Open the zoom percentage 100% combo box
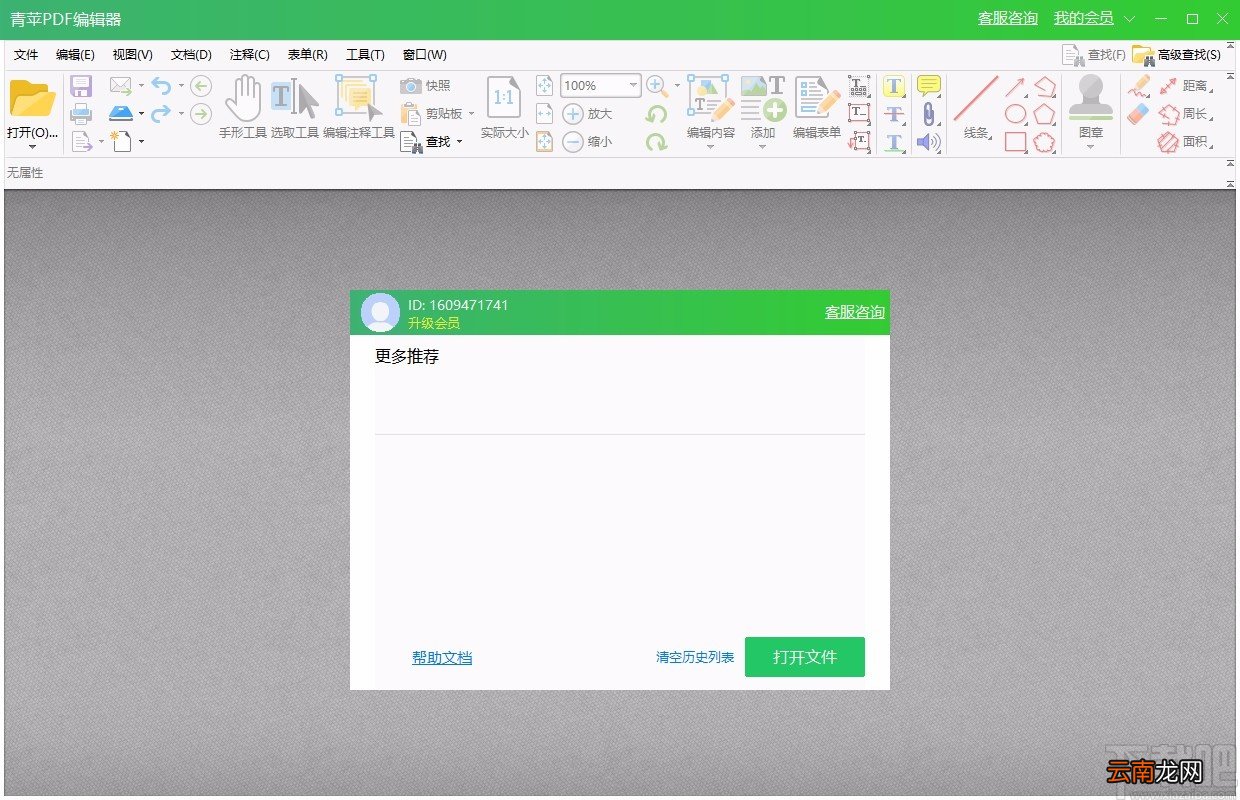This screenshot has width=1240, height=800. click(600, 86)
